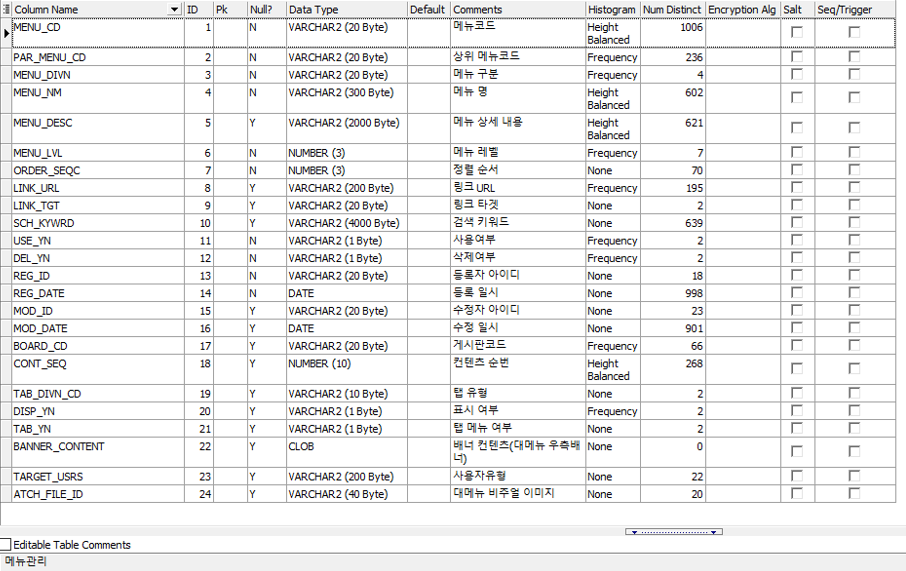The height and width of the screenshot is (571, 906).
Task: Check the Seq/Trigger box for ATCH_FILE_ID
Action: point(854,493)
